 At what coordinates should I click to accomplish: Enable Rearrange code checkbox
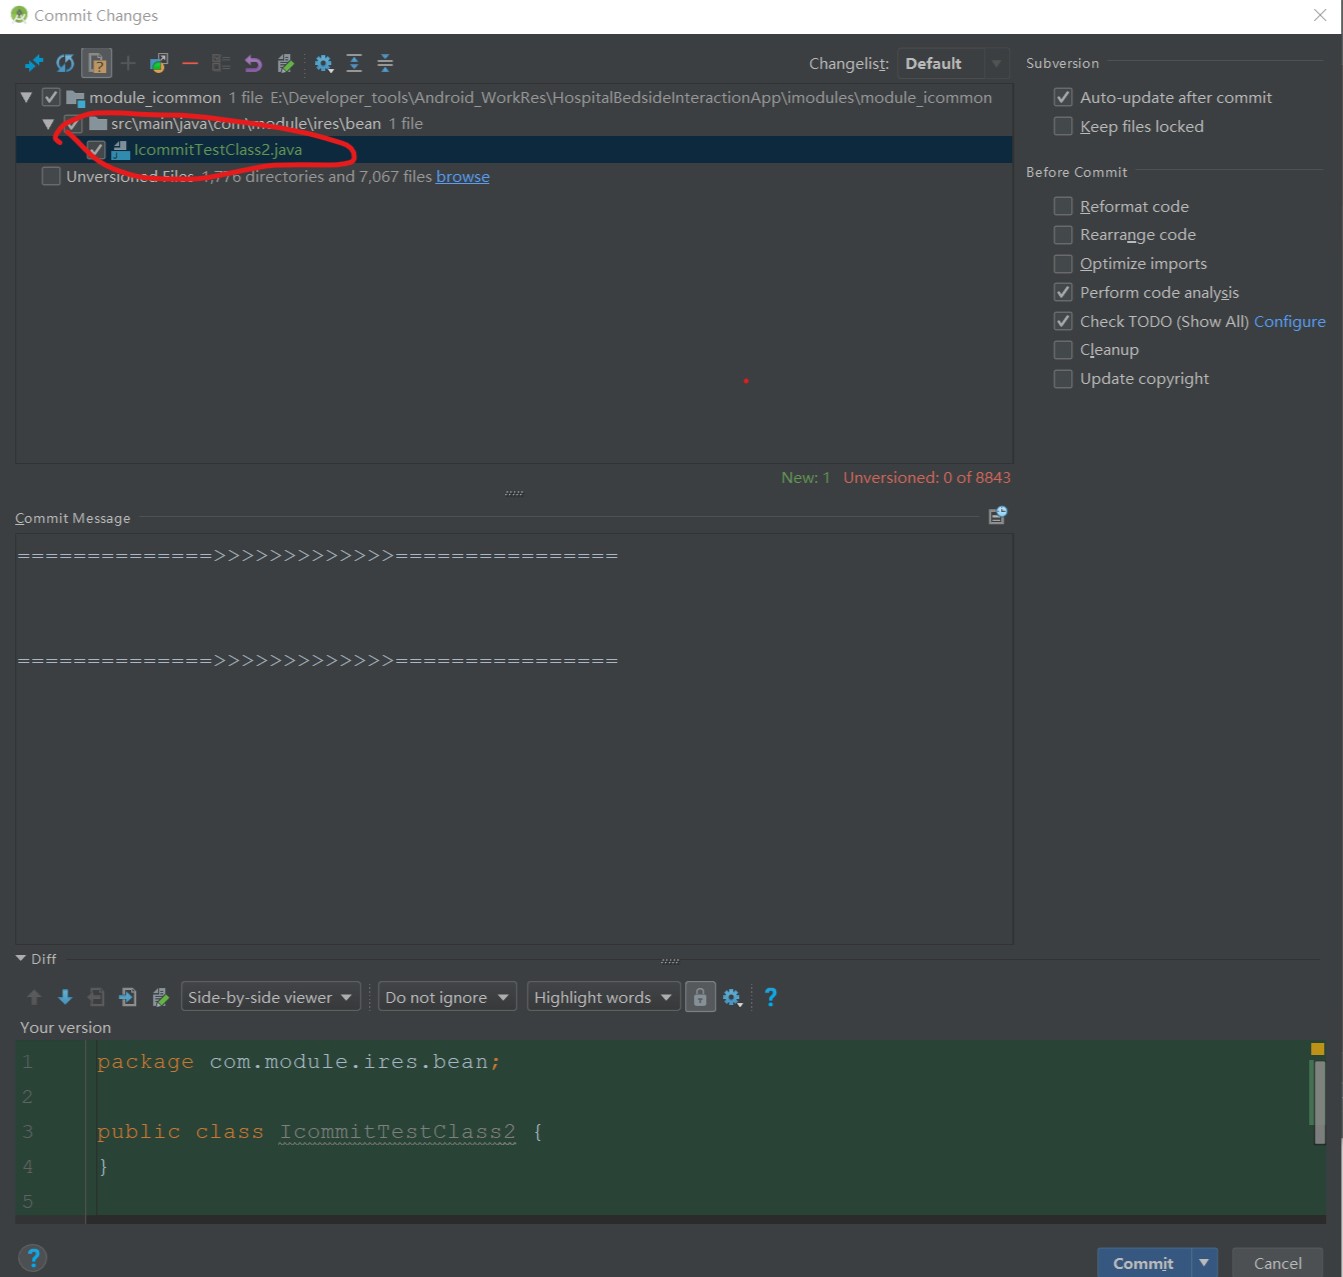[x=1063, y=234]
